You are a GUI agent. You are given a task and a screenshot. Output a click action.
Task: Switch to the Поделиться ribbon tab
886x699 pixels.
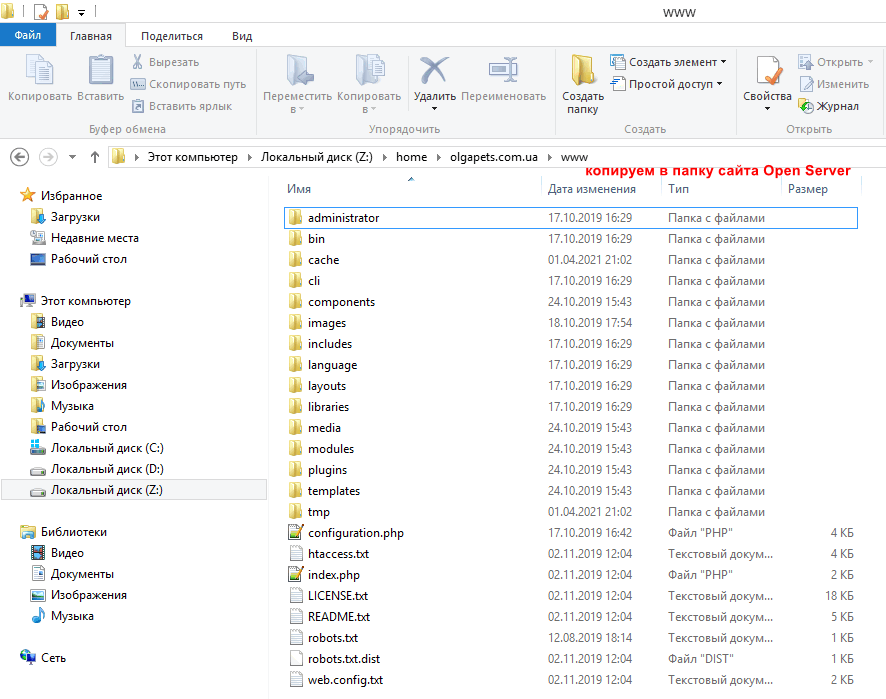(x=172, y=36)
